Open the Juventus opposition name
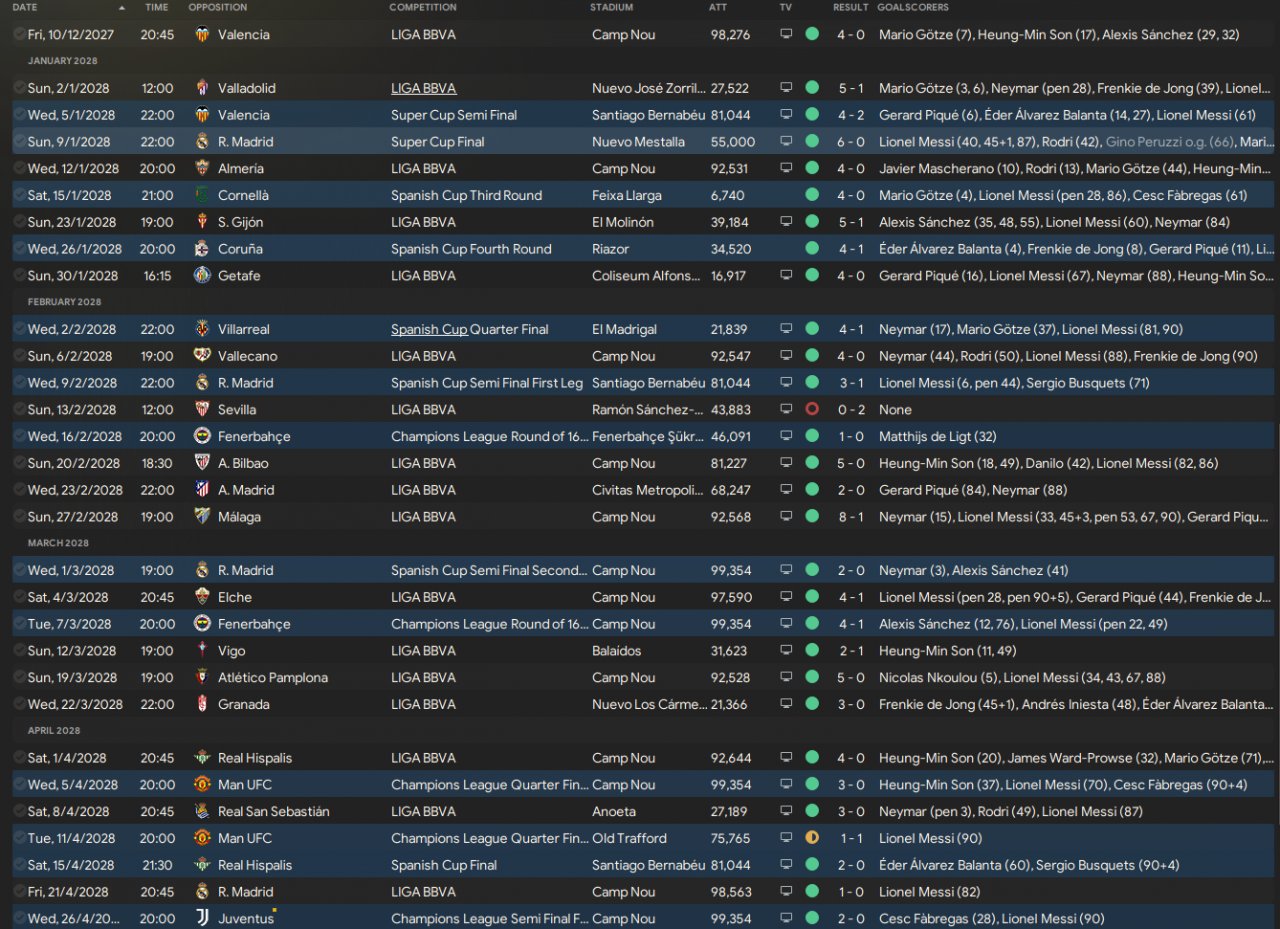The height and width of the screenshot is (929, 1280). (x=246, y=918)
